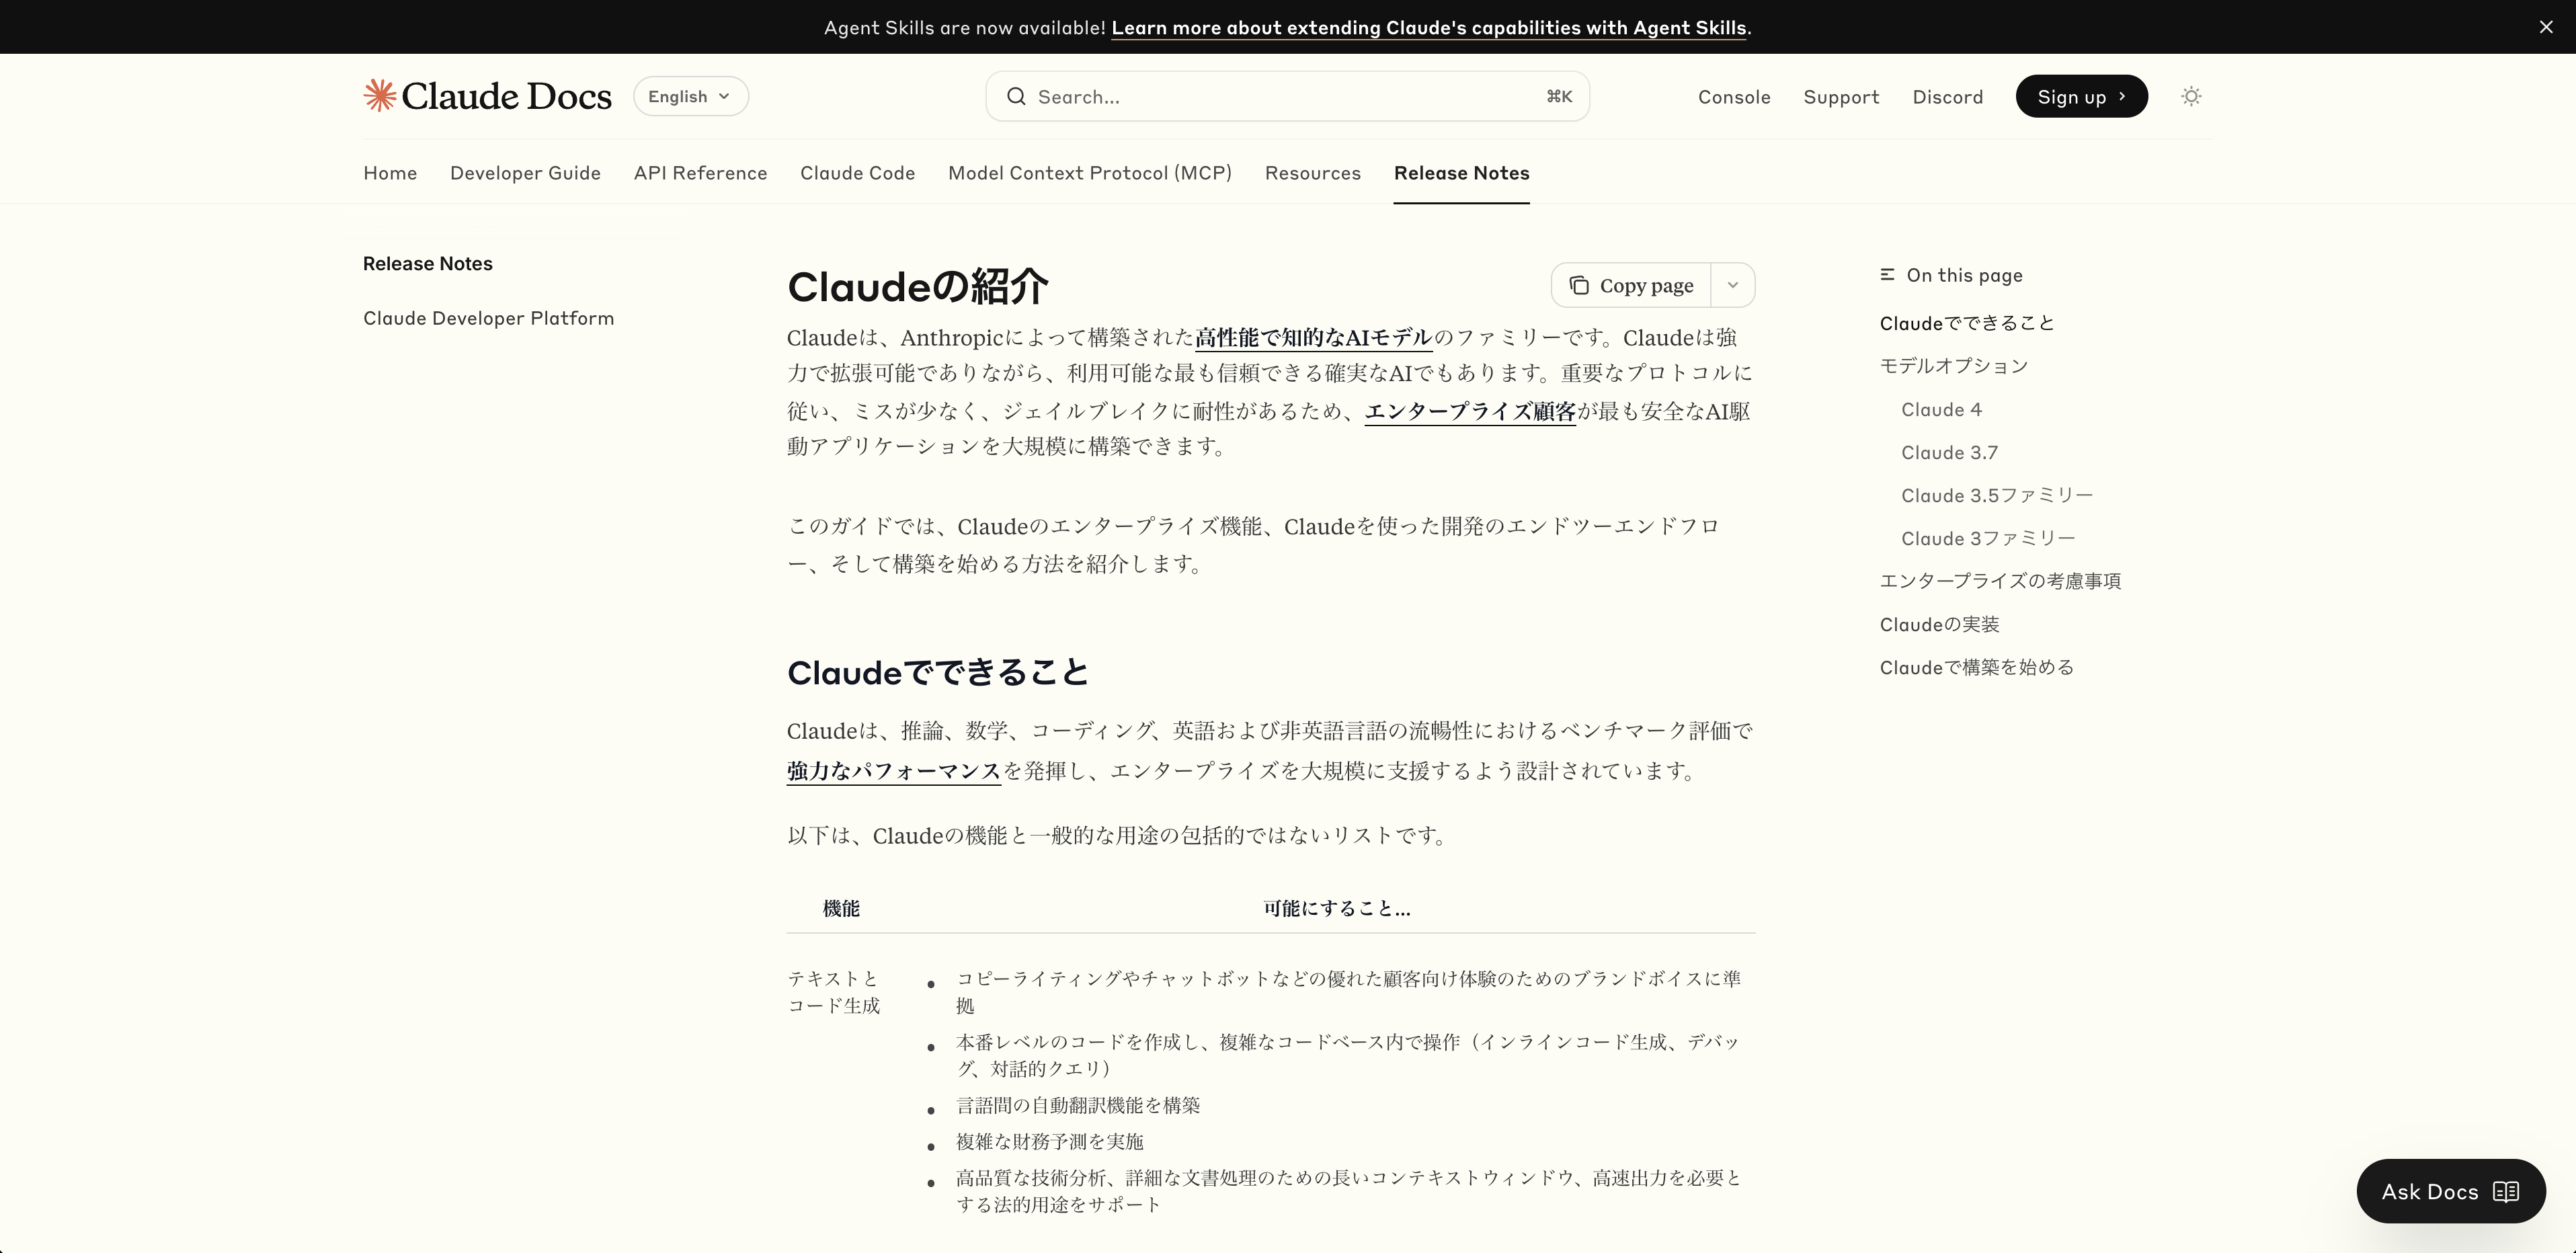Toggle the light/dark theme sun icon

[2191, 96]
